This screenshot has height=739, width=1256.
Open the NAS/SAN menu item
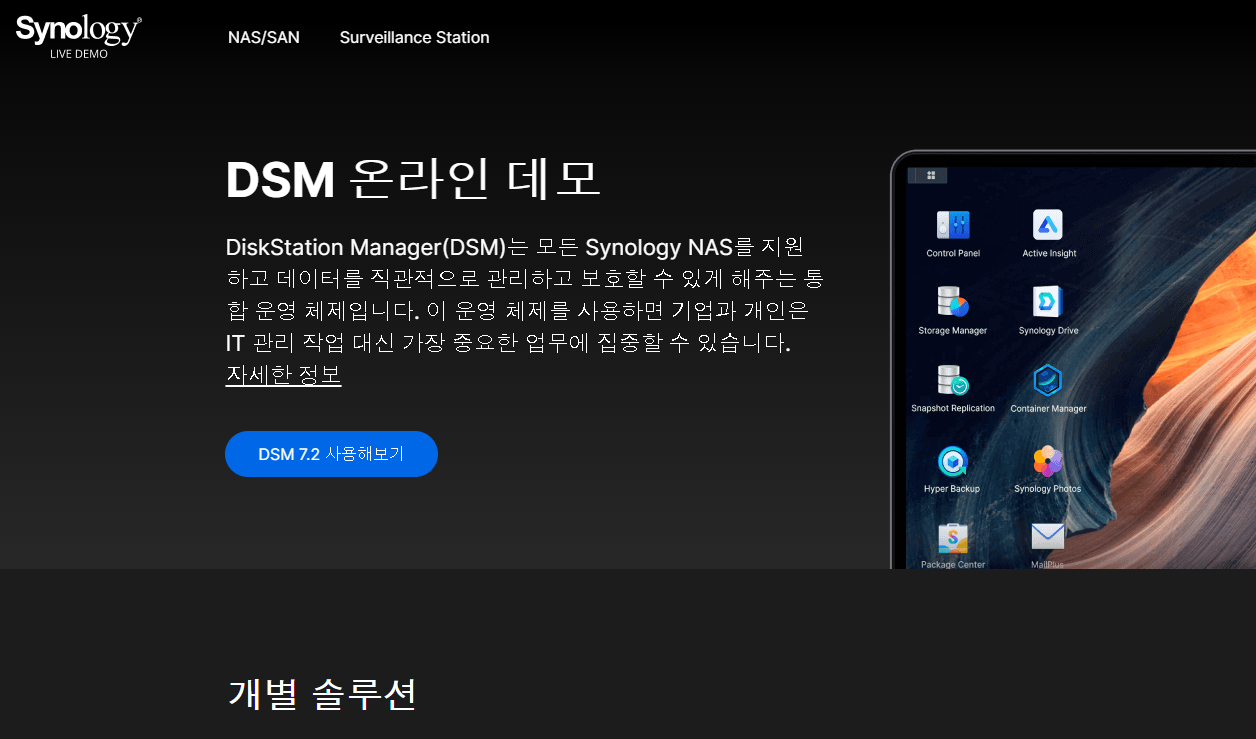pos(263,37)
